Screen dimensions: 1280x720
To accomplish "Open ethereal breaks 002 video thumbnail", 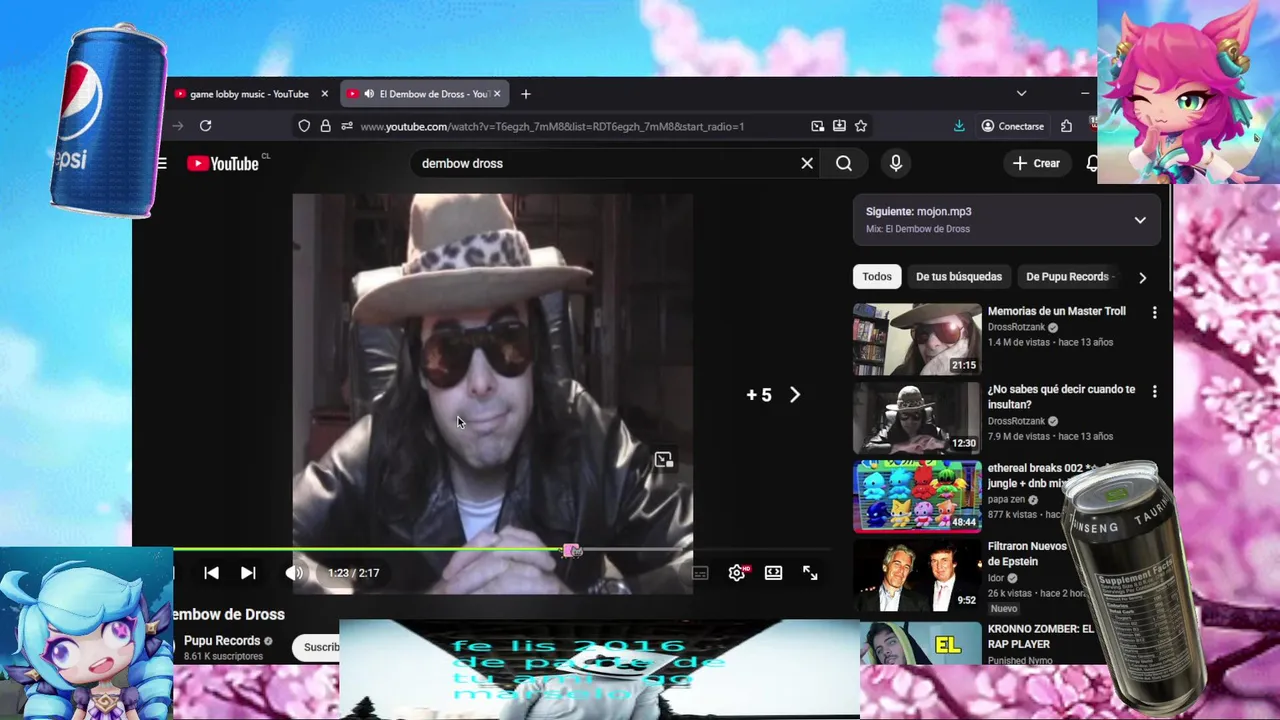I will [917, 496].
